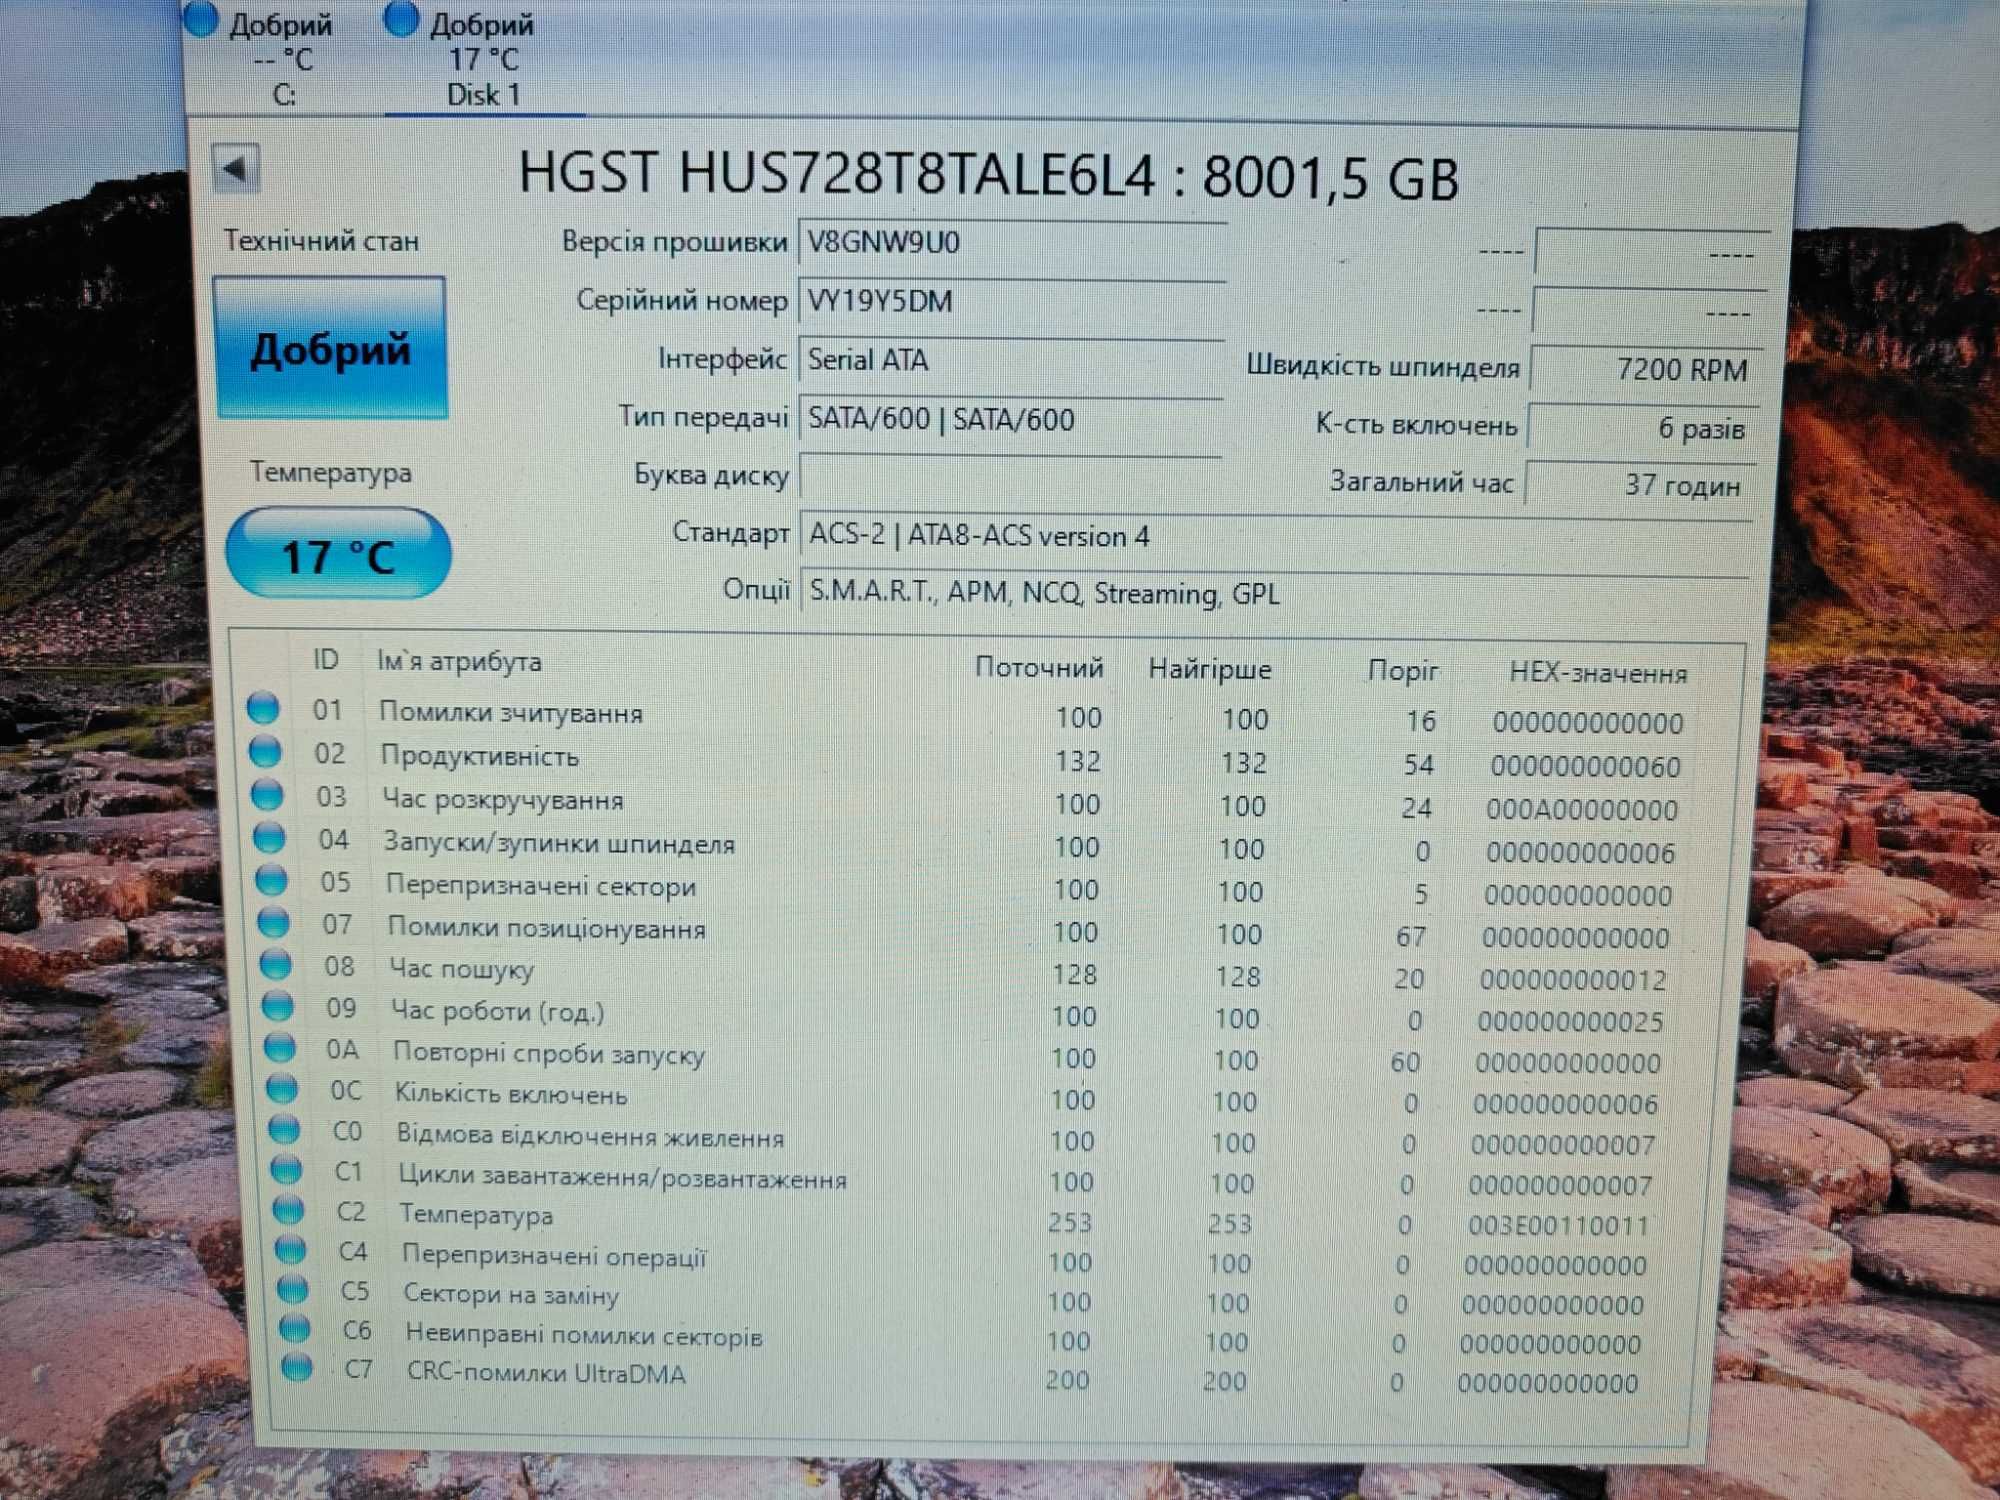Click HEX value 000000000025
The height and width of the screenshot is (1500, 2000).
point(1570,1021)
